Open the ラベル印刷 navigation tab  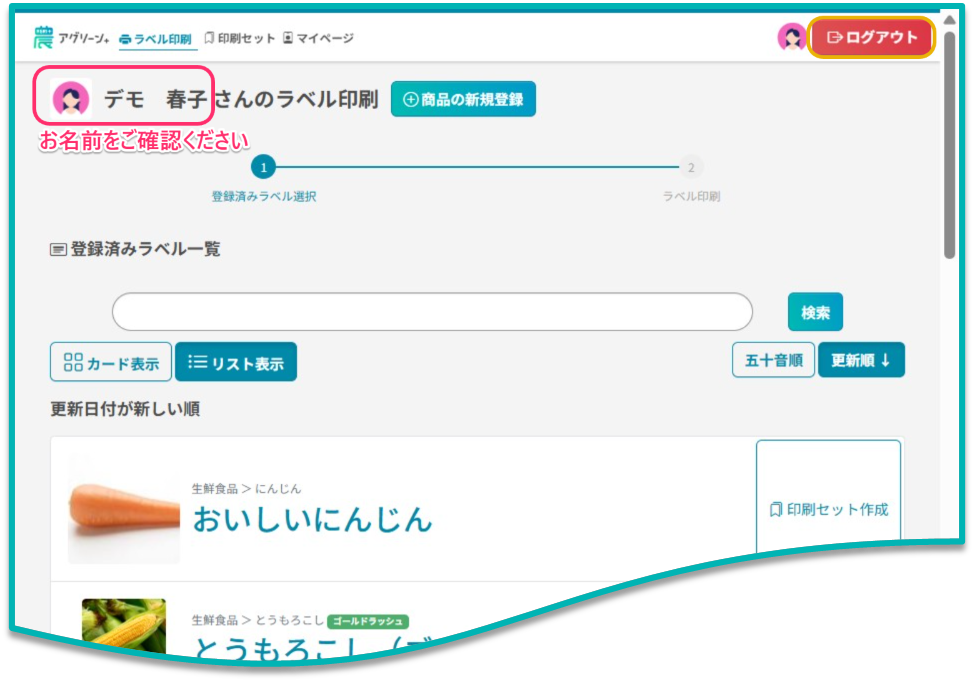click(x=154, y=39)
